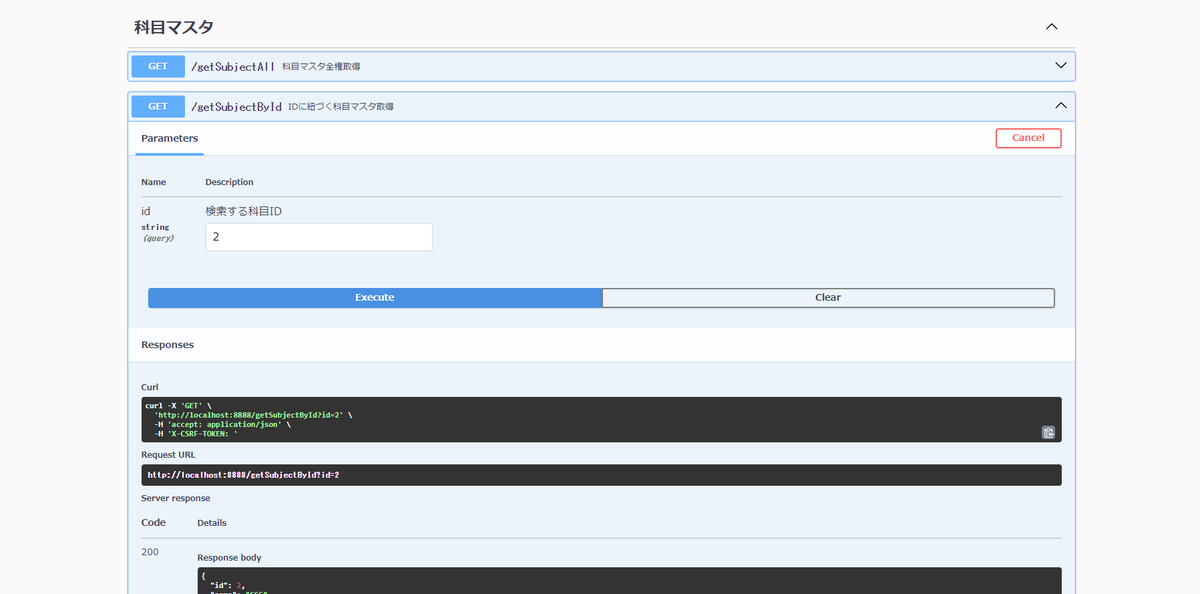This screenshot has width=1200, height=594.
Task: Expand the /getSubjectAll endpoint chevron
Action: coord(1061,66)
